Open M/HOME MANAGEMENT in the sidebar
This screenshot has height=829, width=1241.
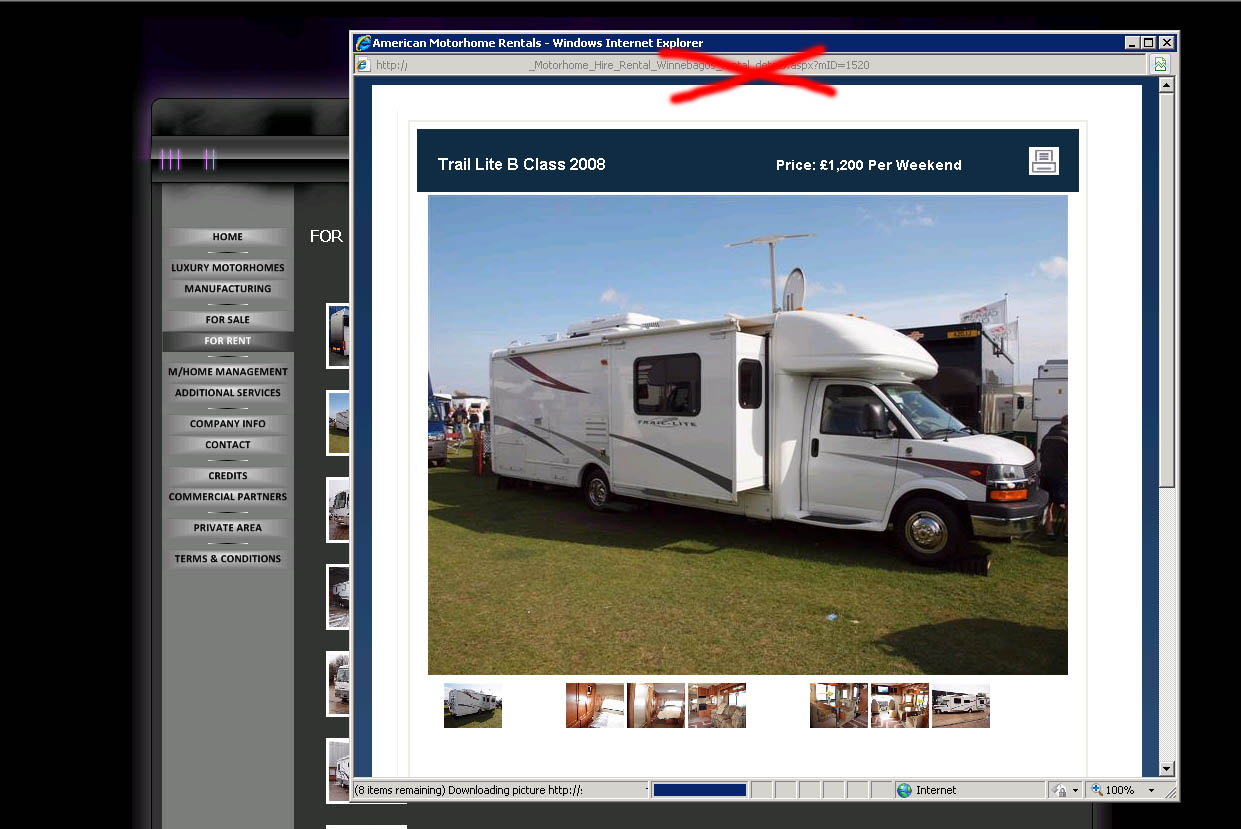click(x=228, y=372)
